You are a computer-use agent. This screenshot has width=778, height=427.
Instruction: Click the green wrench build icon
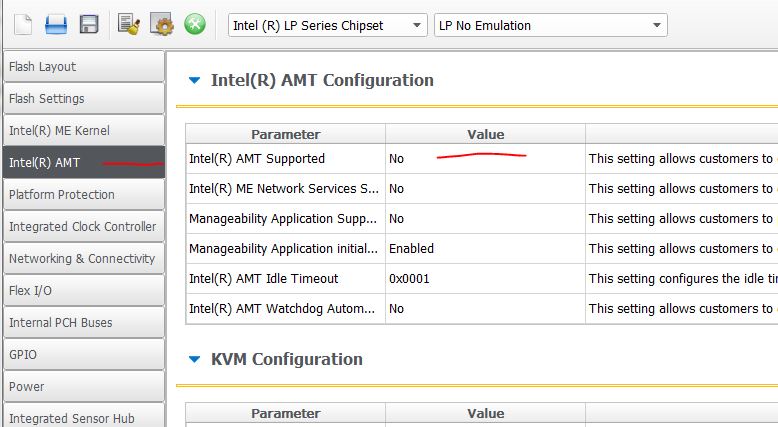coord(195,25)
